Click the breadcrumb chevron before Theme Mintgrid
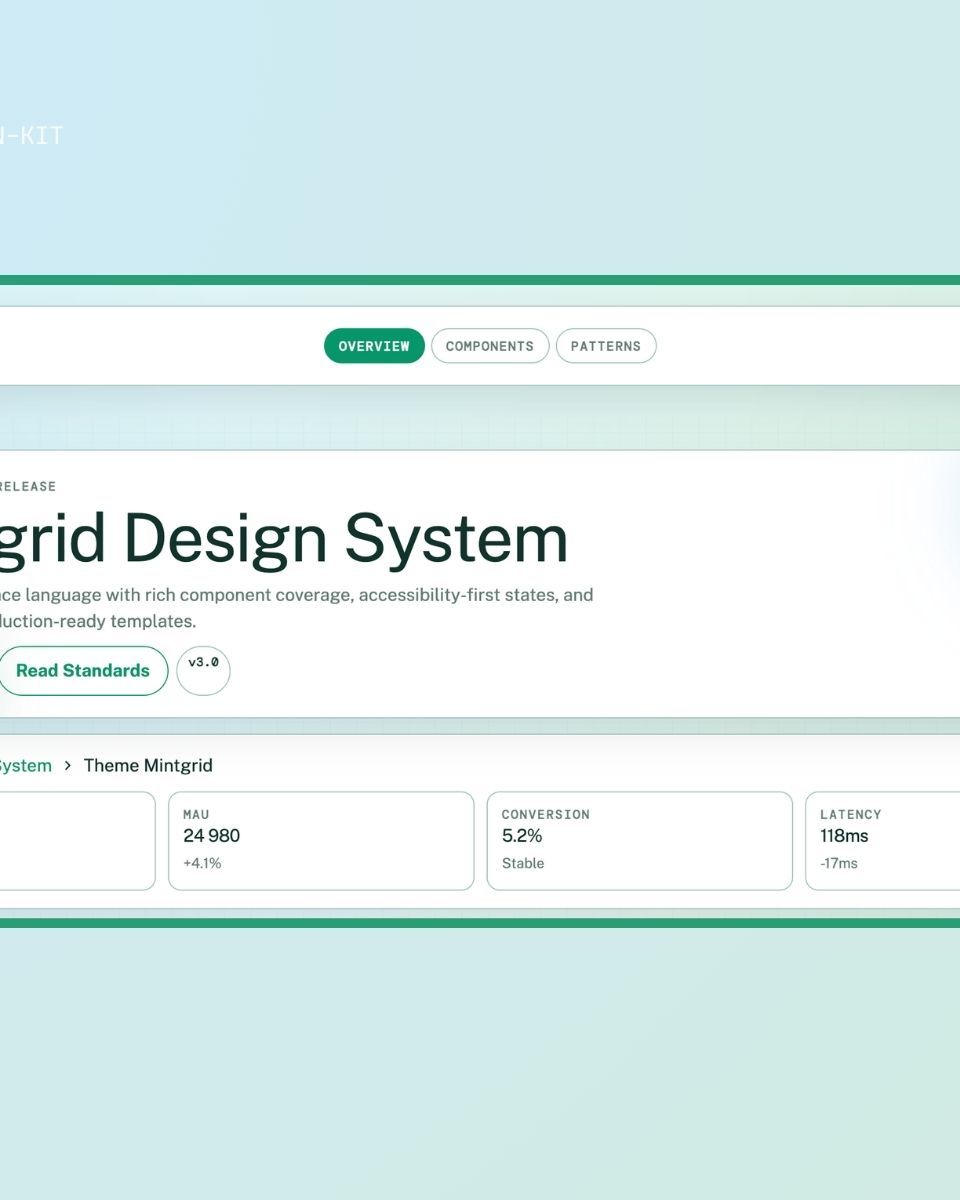The width and height of the screenshot is (960, 1200). (68, 766)
